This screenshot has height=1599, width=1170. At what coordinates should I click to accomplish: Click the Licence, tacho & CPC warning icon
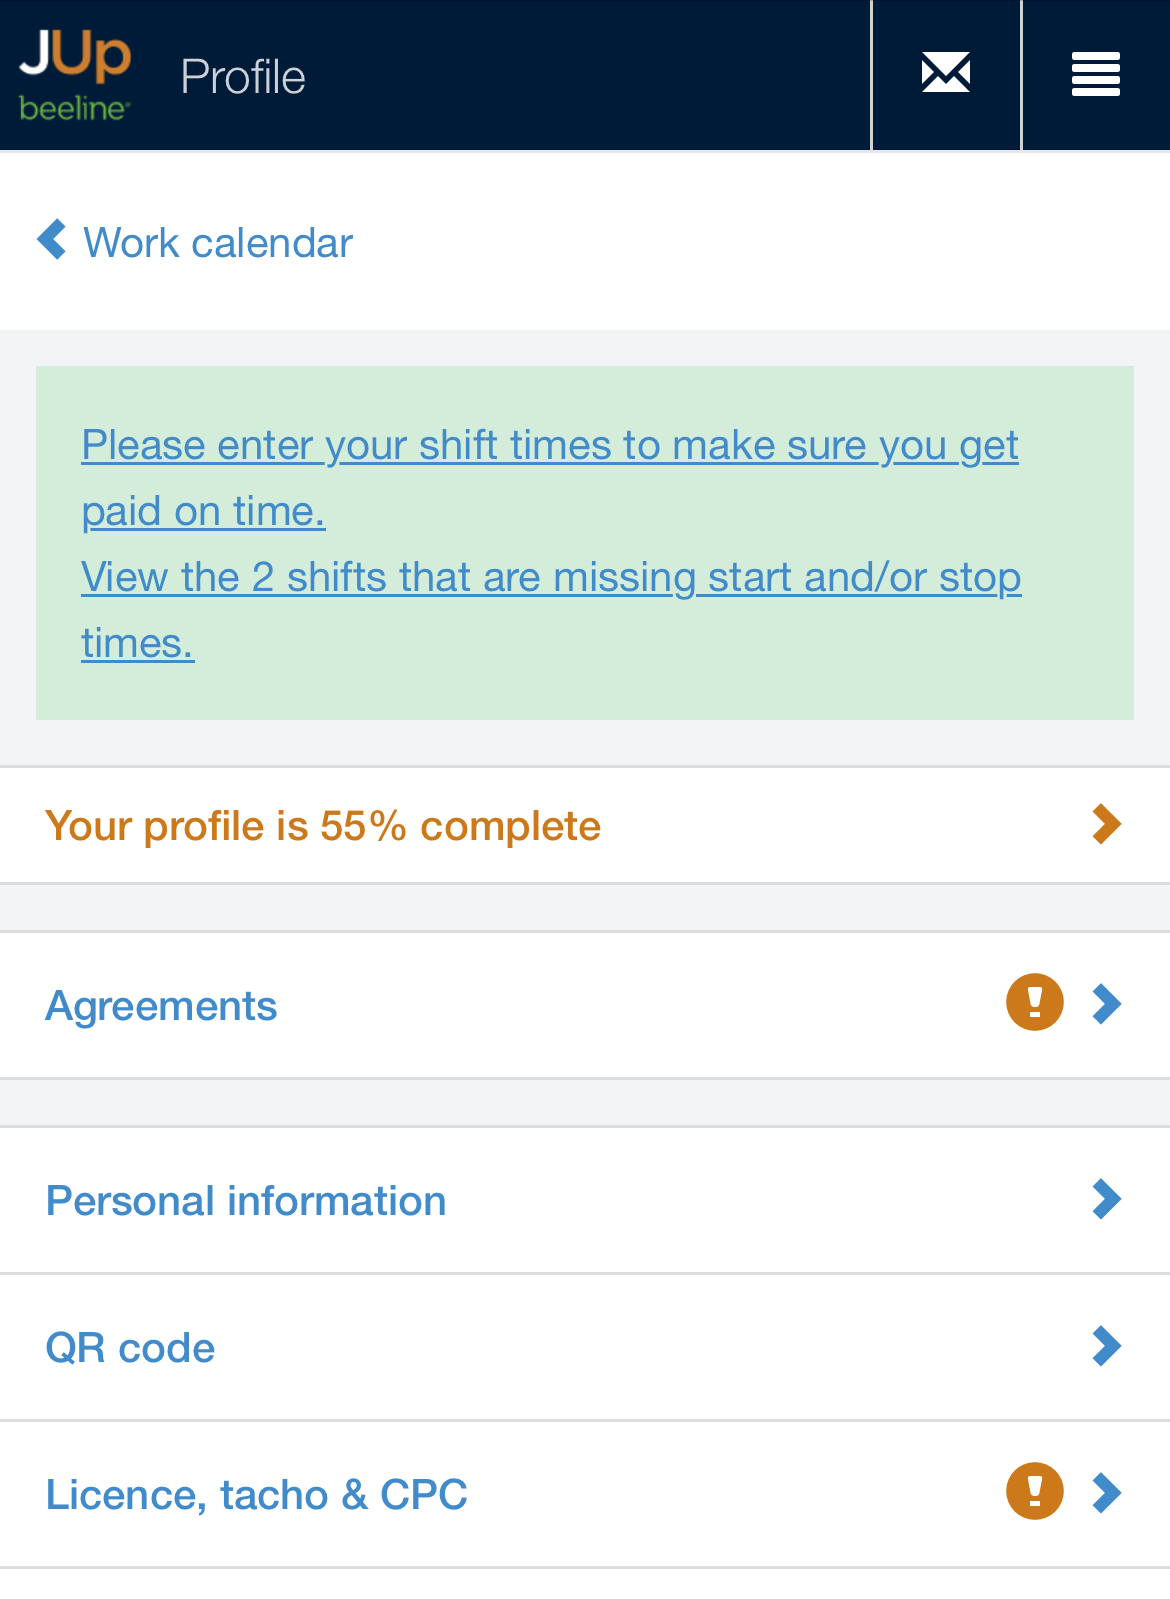1034,1491
